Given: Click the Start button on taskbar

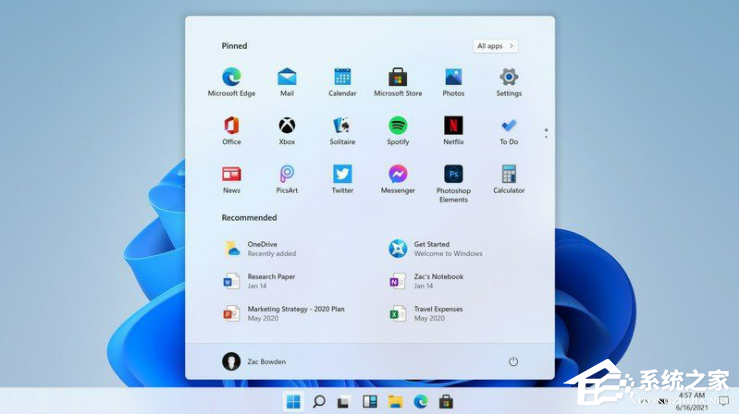Looking at the screenshot, I should pos(293,402).
